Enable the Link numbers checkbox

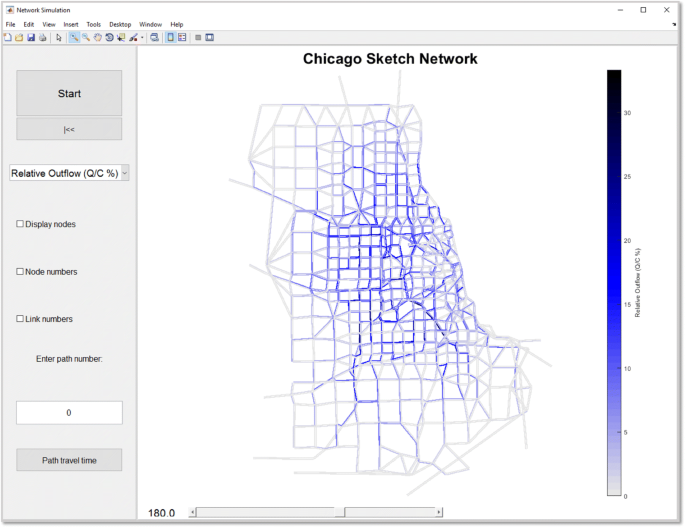tap(20, 319)
